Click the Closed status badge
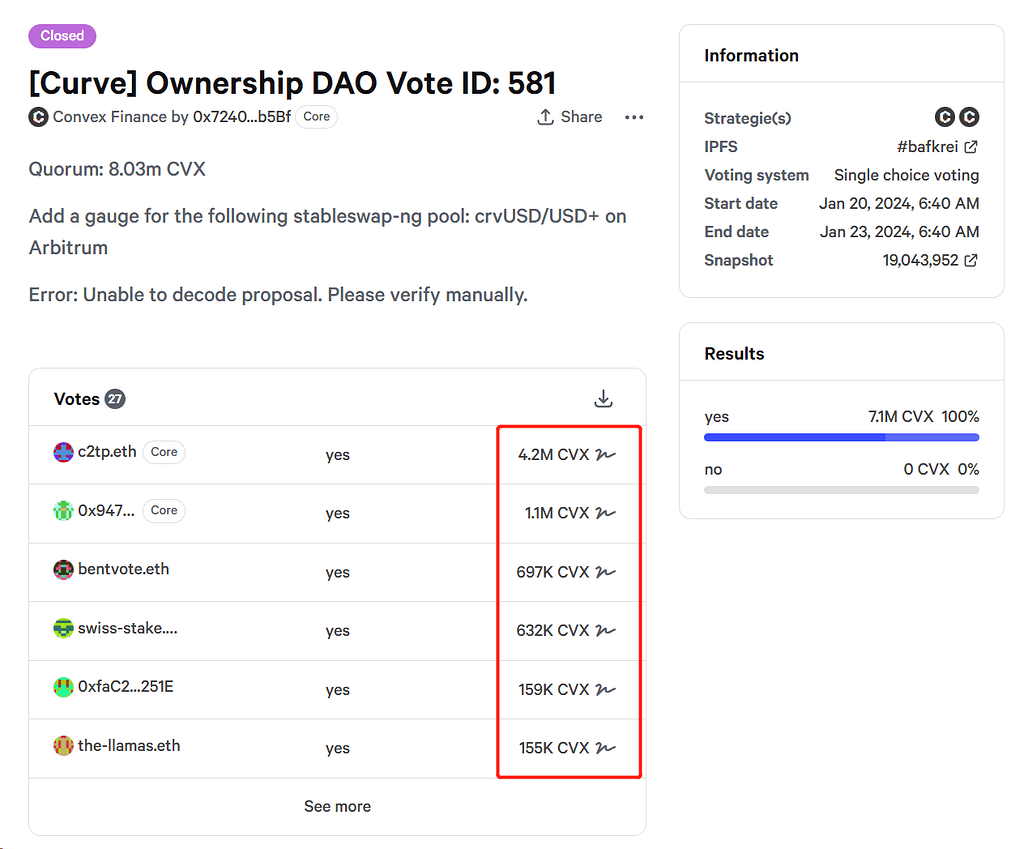This screenshot has width=1024, height=849. [62, 36]
